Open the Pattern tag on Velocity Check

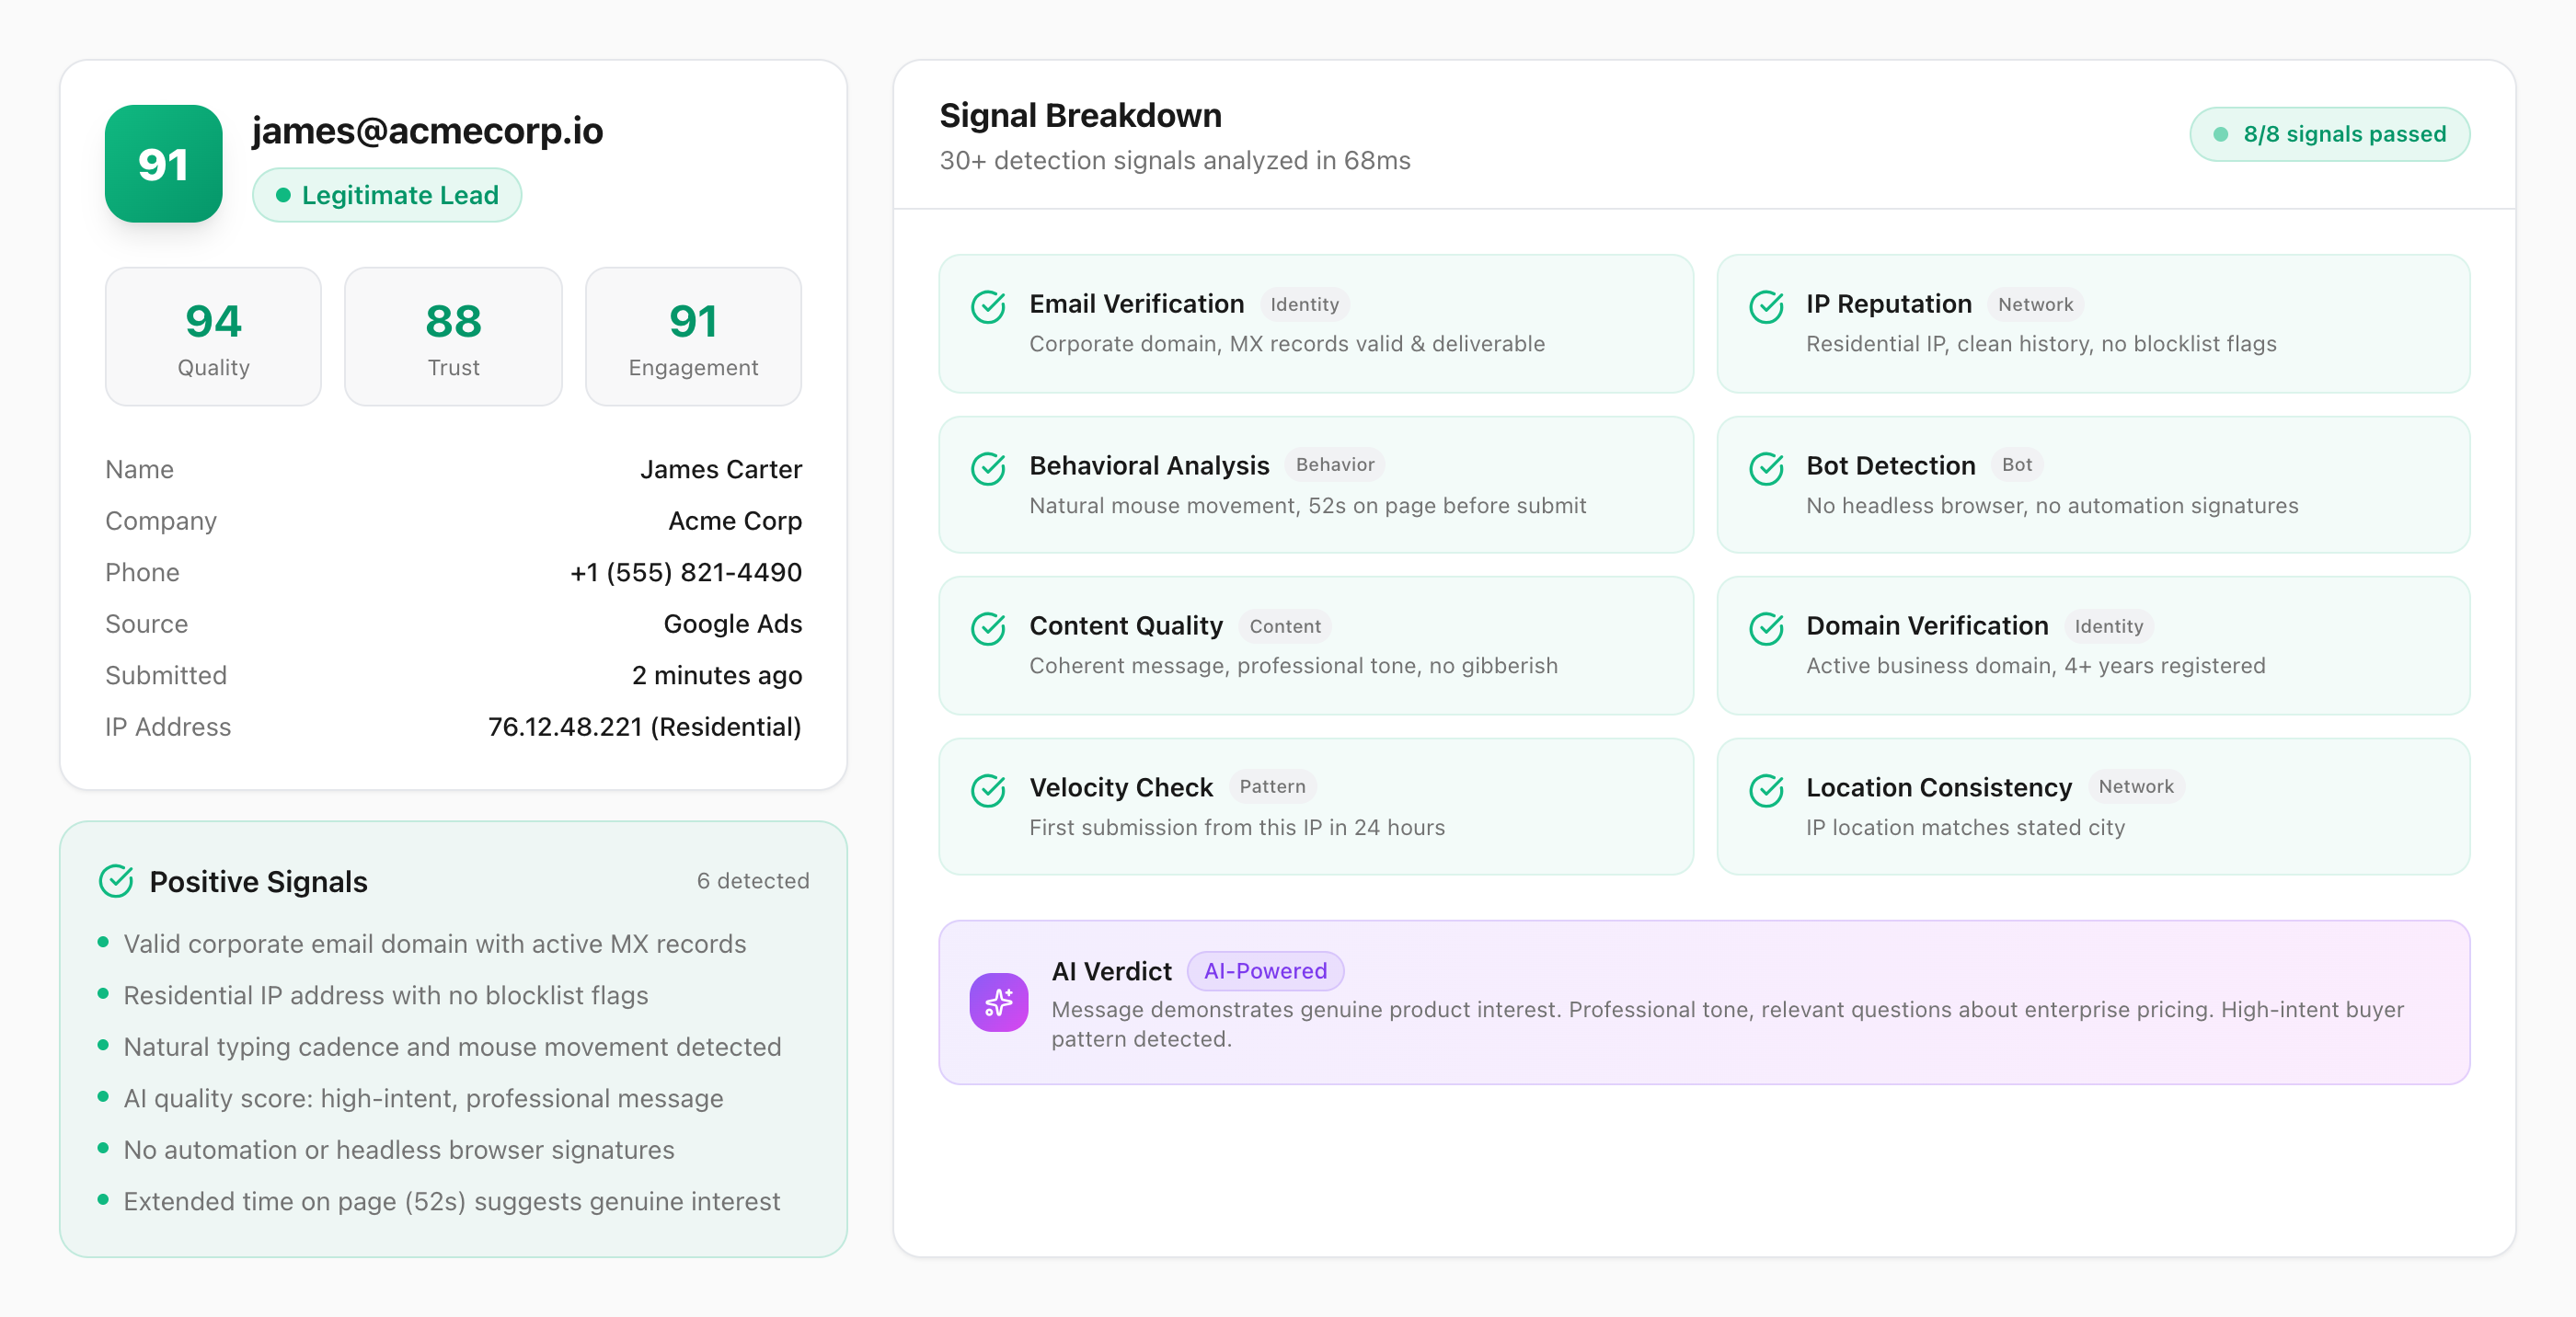1272,787
